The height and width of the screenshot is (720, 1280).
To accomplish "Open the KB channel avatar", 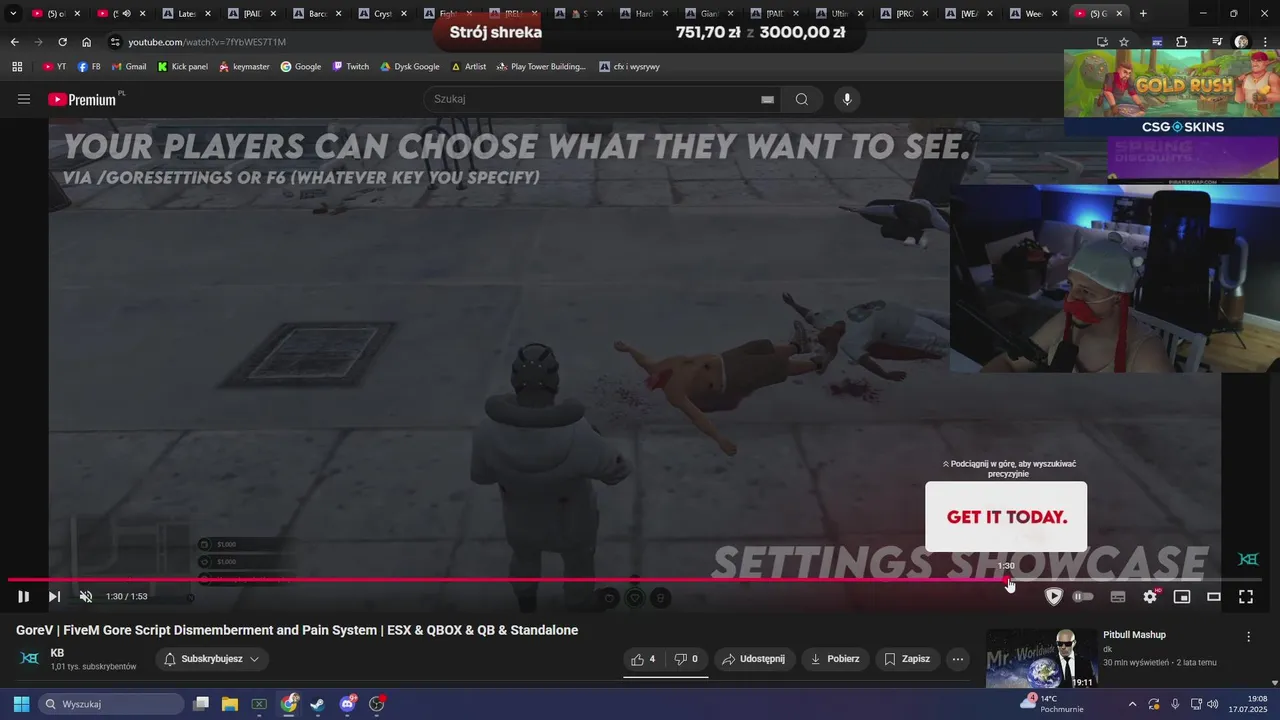I will click(x=30, y=658).
